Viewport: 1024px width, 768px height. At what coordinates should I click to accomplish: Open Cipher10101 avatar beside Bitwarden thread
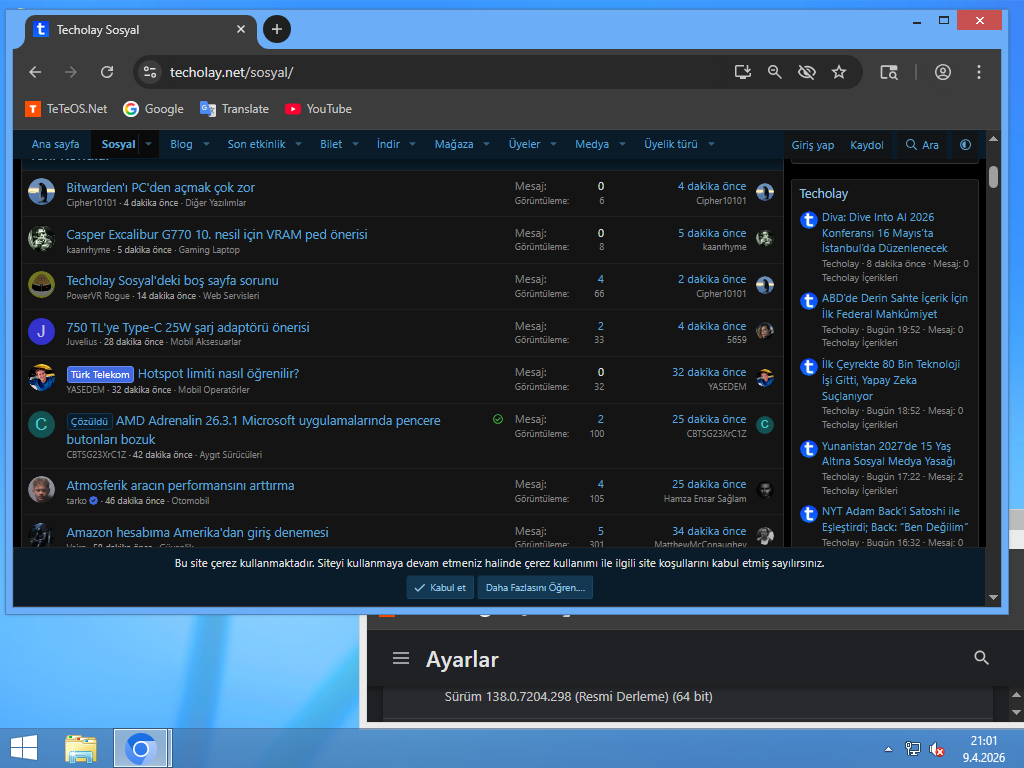click(x=41, y=192)
